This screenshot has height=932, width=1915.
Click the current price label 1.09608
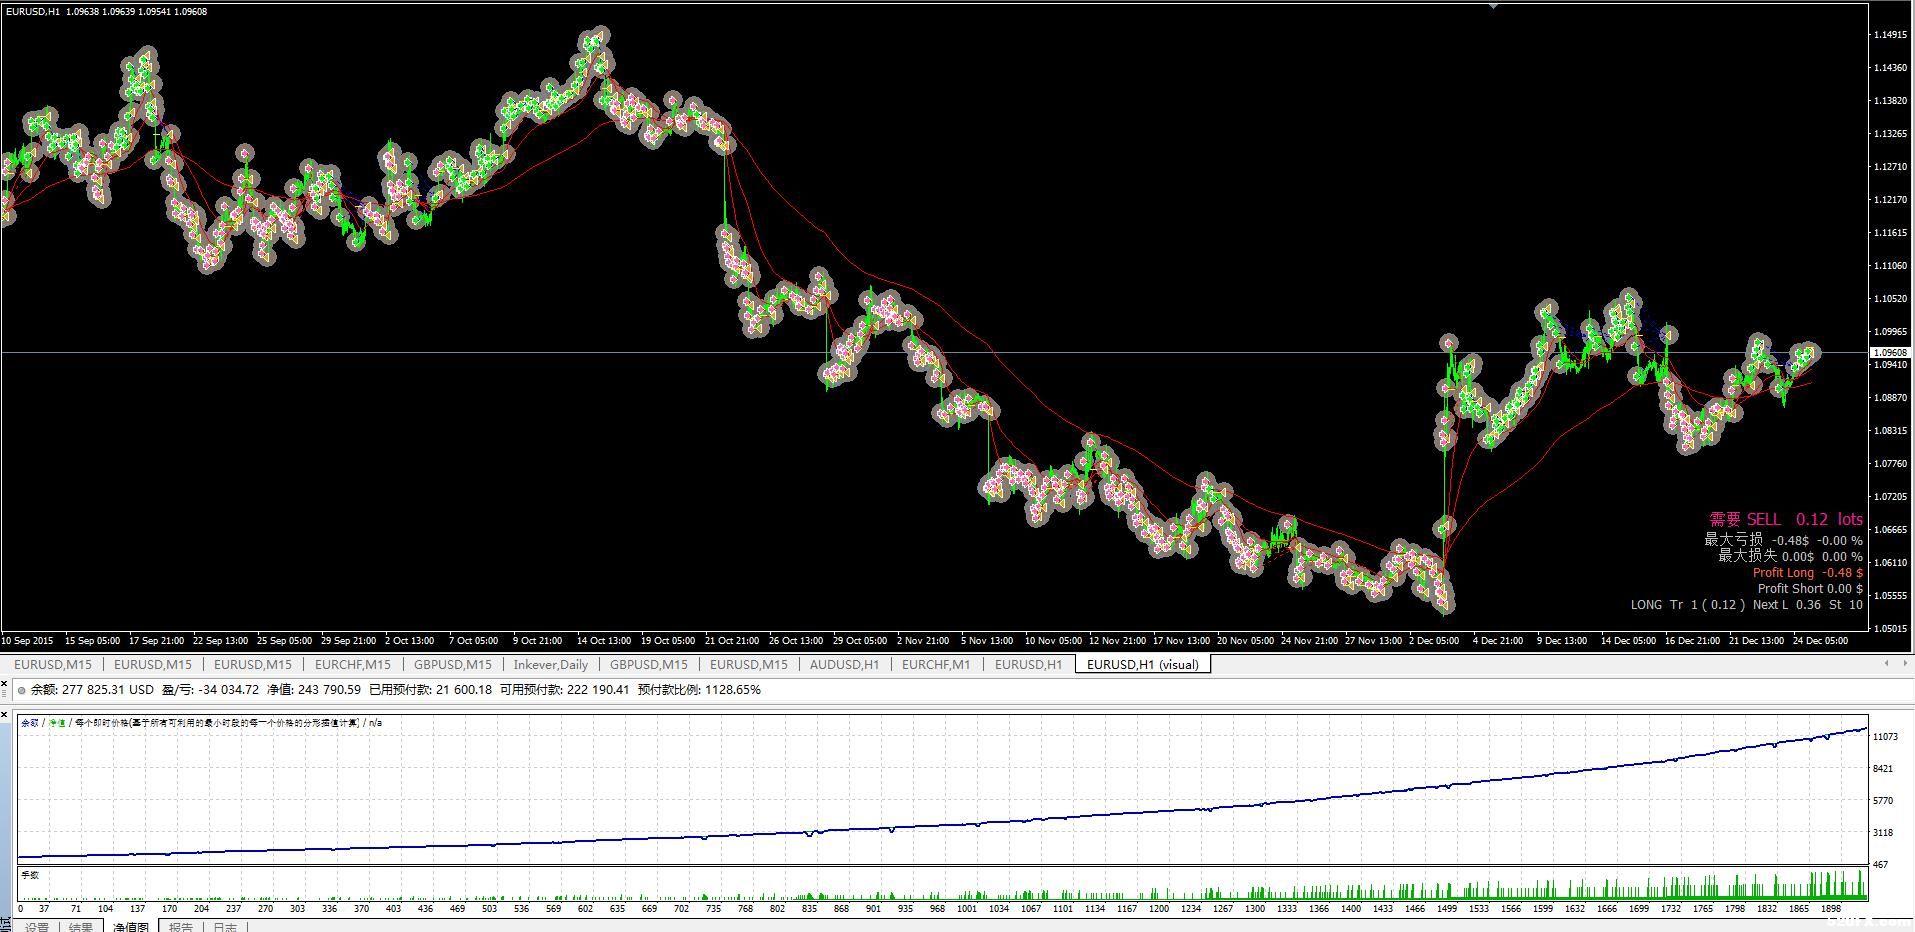point(1890,353)
